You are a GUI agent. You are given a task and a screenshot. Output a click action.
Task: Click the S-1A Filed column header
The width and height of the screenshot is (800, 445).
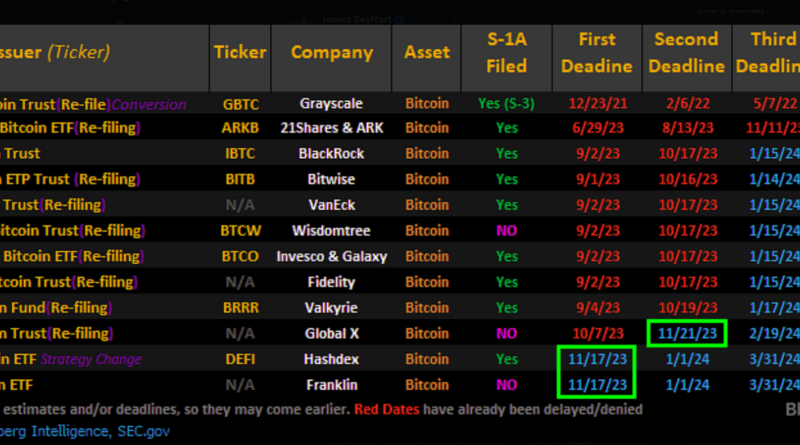[x=506, y=52]
